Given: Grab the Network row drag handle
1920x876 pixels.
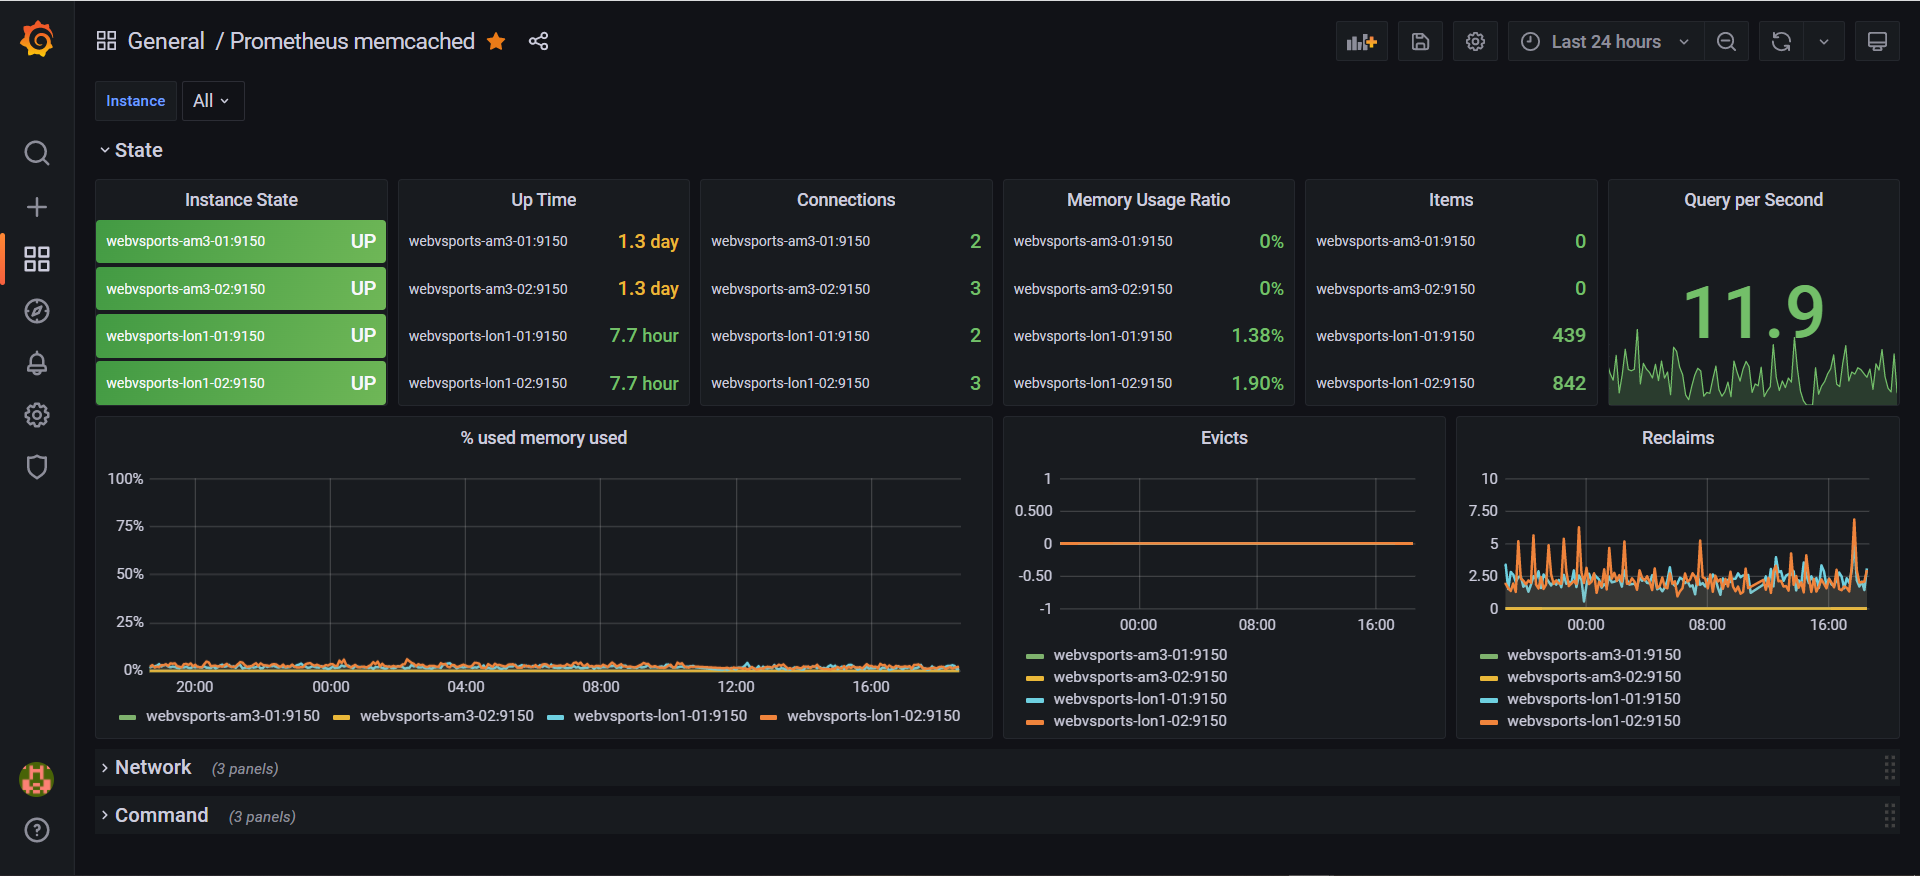Looking at the screenshot, I should pos(1889,768).
